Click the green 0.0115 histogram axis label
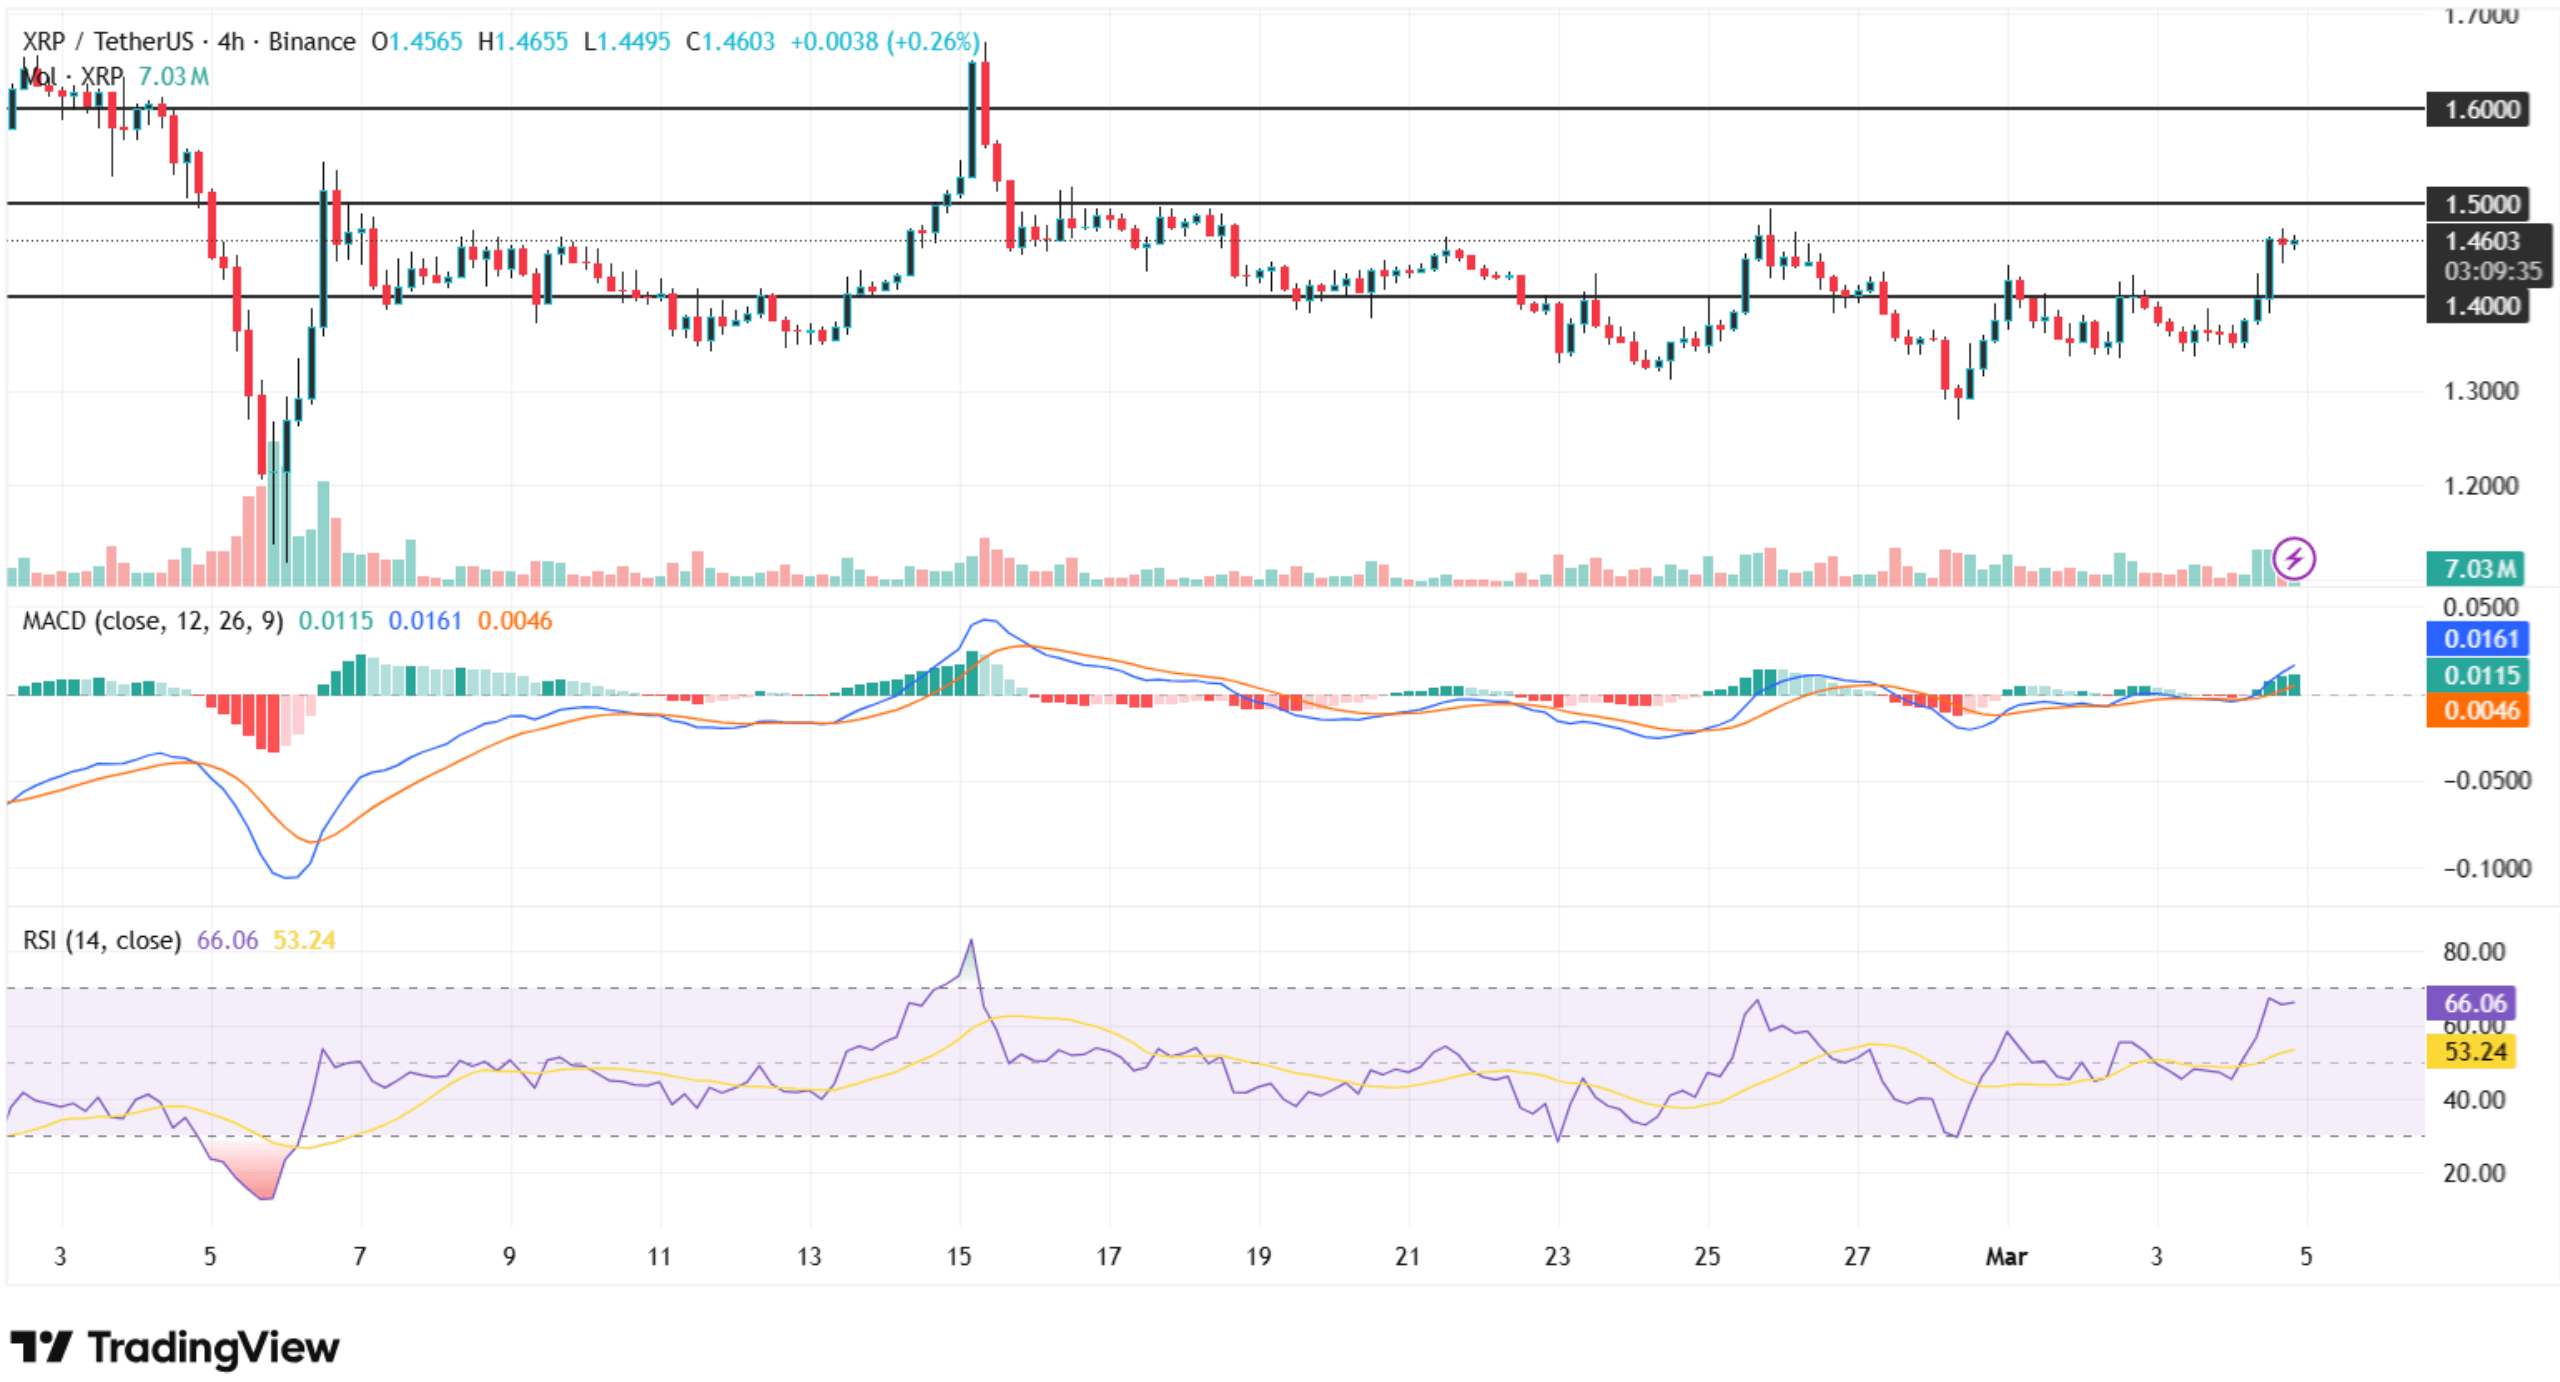 (x=2477, y=675)
